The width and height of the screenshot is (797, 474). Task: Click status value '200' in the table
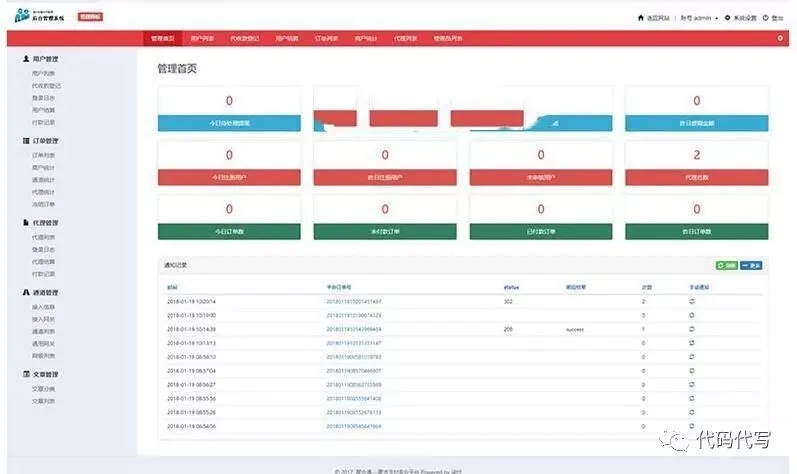click(508, 329)
